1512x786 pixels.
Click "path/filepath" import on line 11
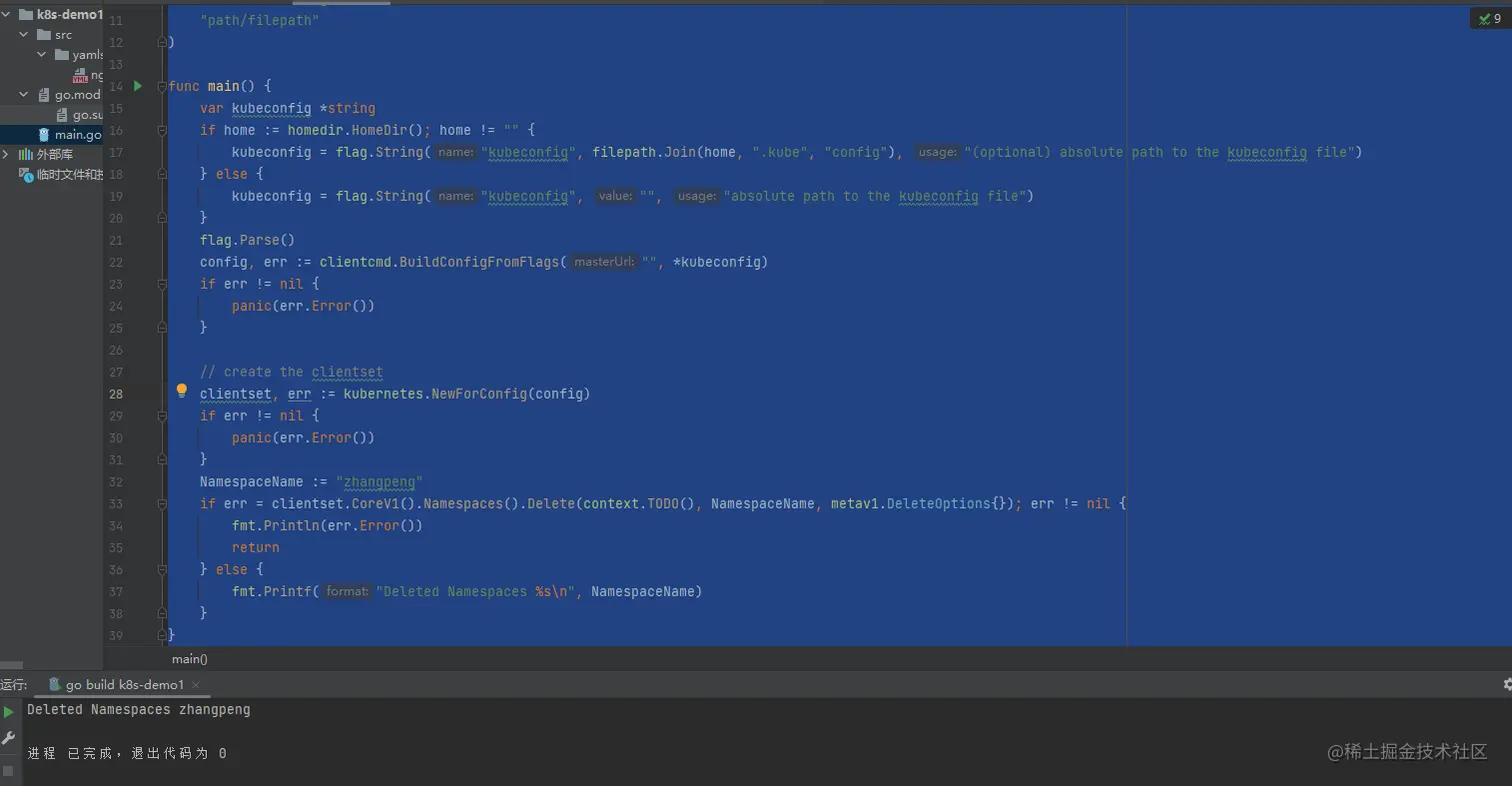259,20
